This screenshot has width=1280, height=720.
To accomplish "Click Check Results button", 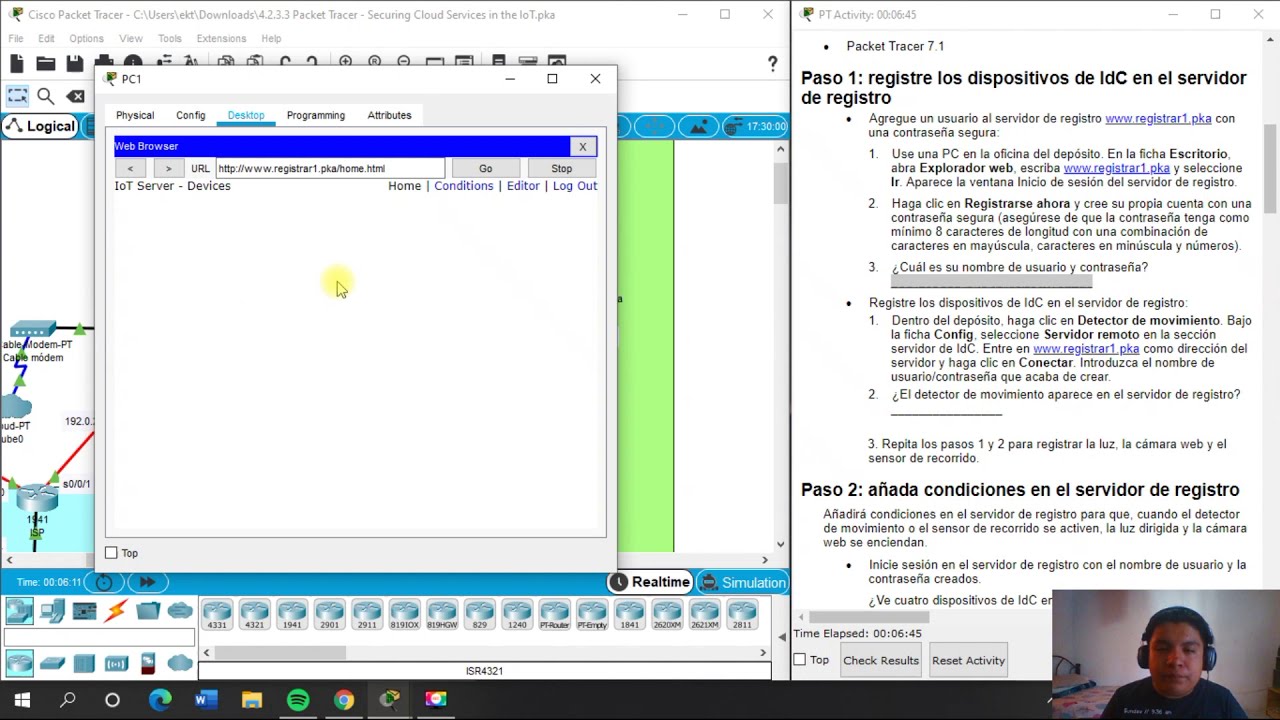I will click(880, 660).
